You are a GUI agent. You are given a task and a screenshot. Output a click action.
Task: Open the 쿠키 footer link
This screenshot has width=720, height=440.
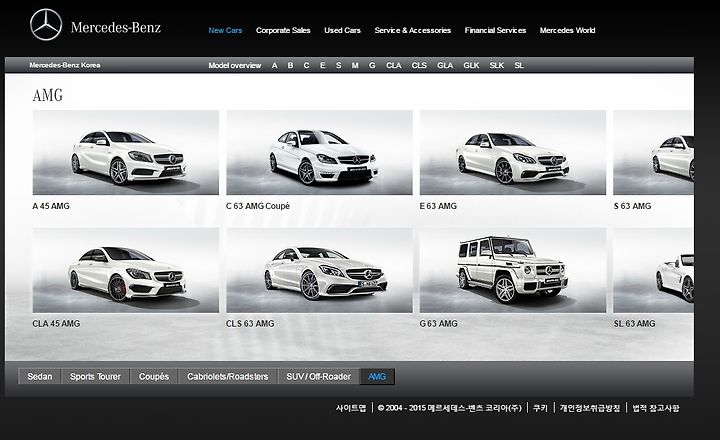540,408
